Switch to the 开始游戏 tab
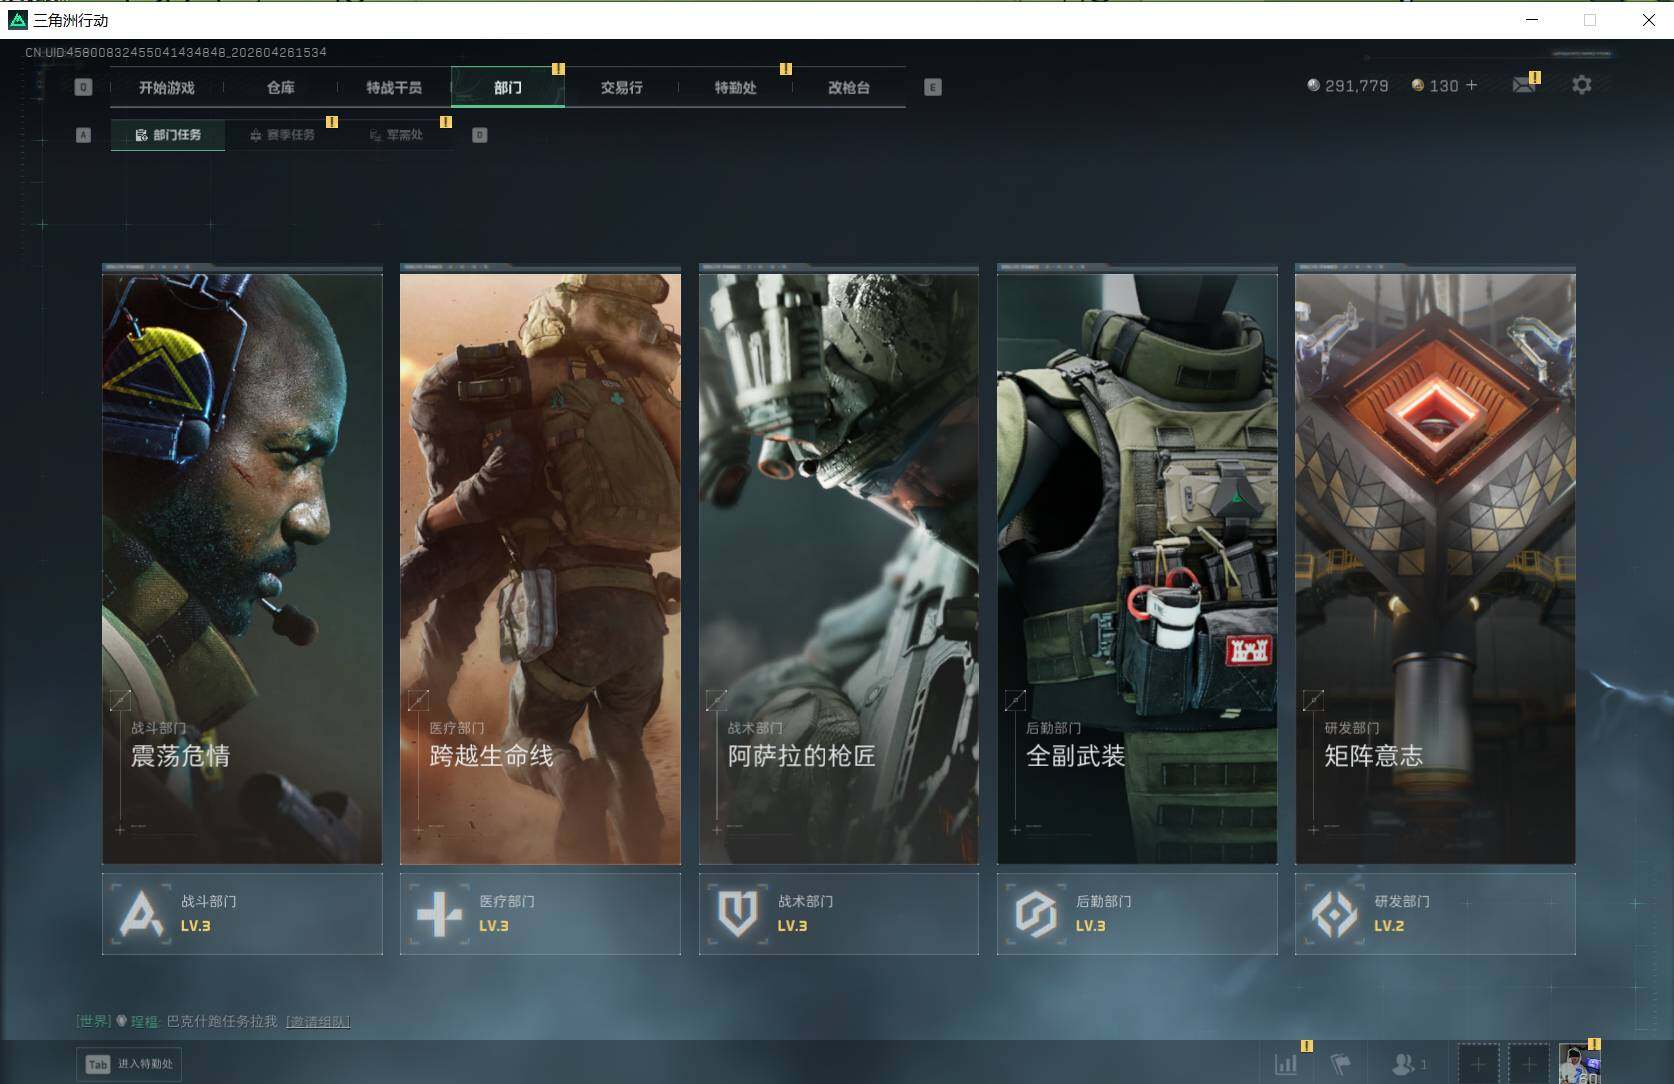1674x1084 pixels. [167, 88]
